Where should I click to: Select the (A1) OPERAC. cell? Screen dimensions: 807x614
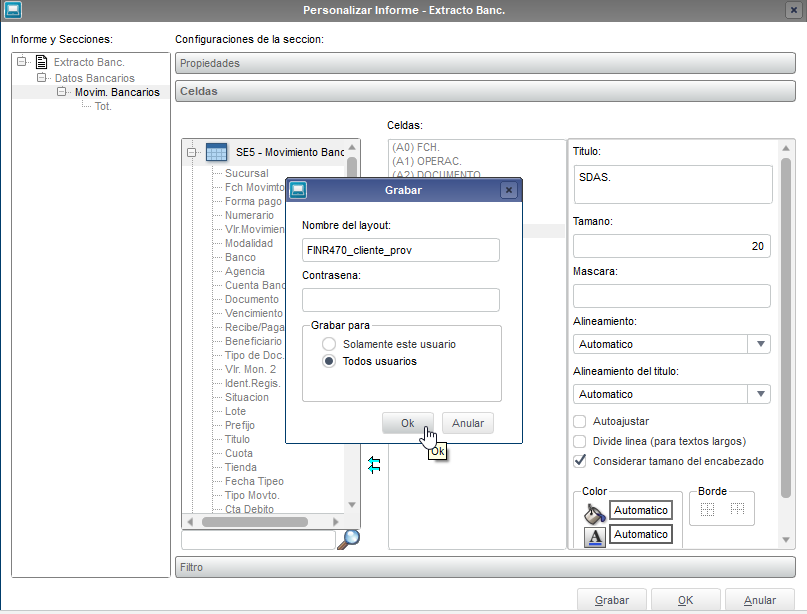pyautogui.click(x=427, y=161)
